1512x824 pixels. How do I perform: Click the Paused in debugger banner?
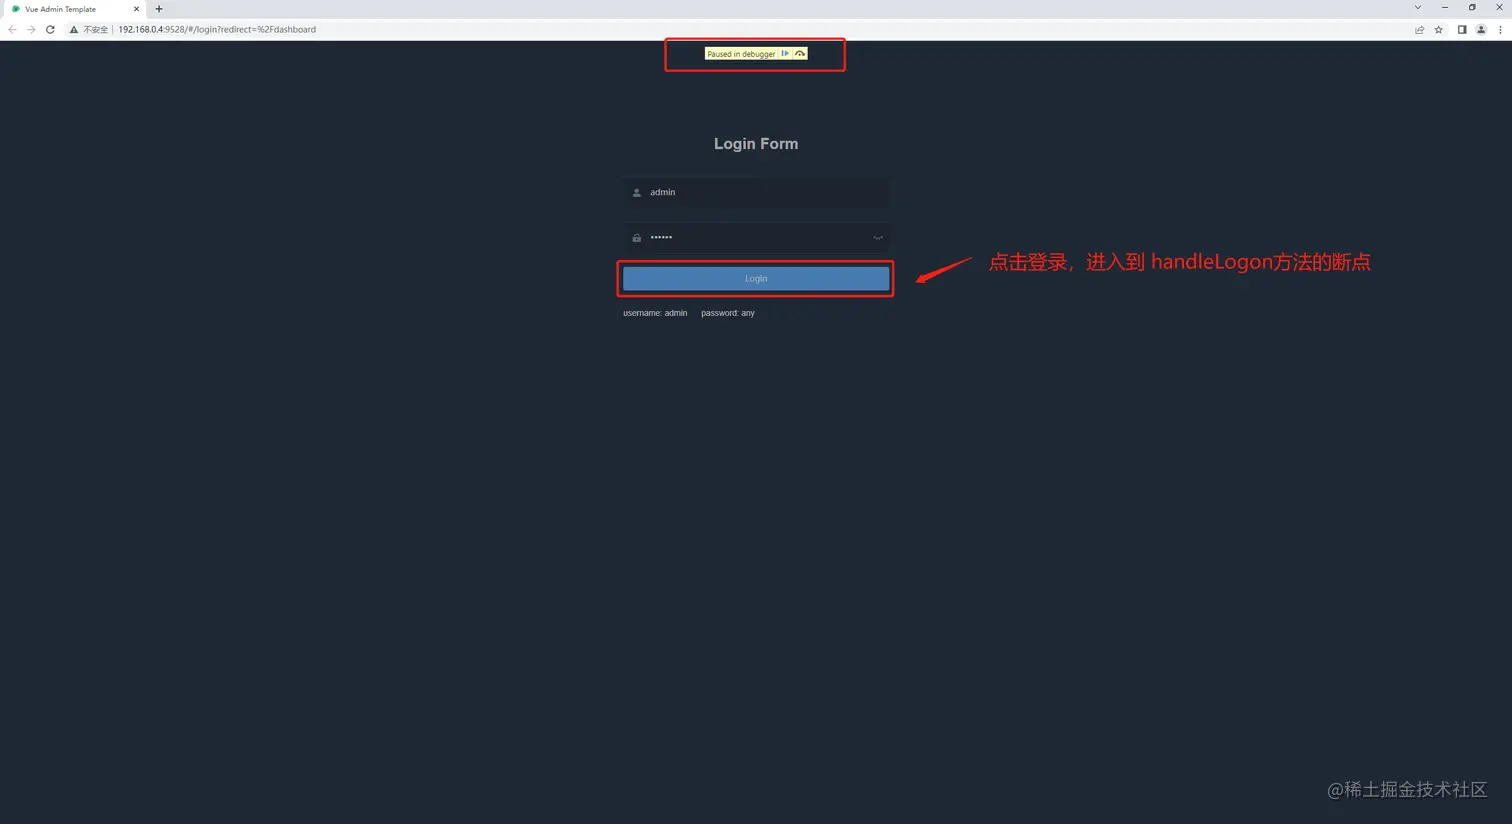coord(741,54)
